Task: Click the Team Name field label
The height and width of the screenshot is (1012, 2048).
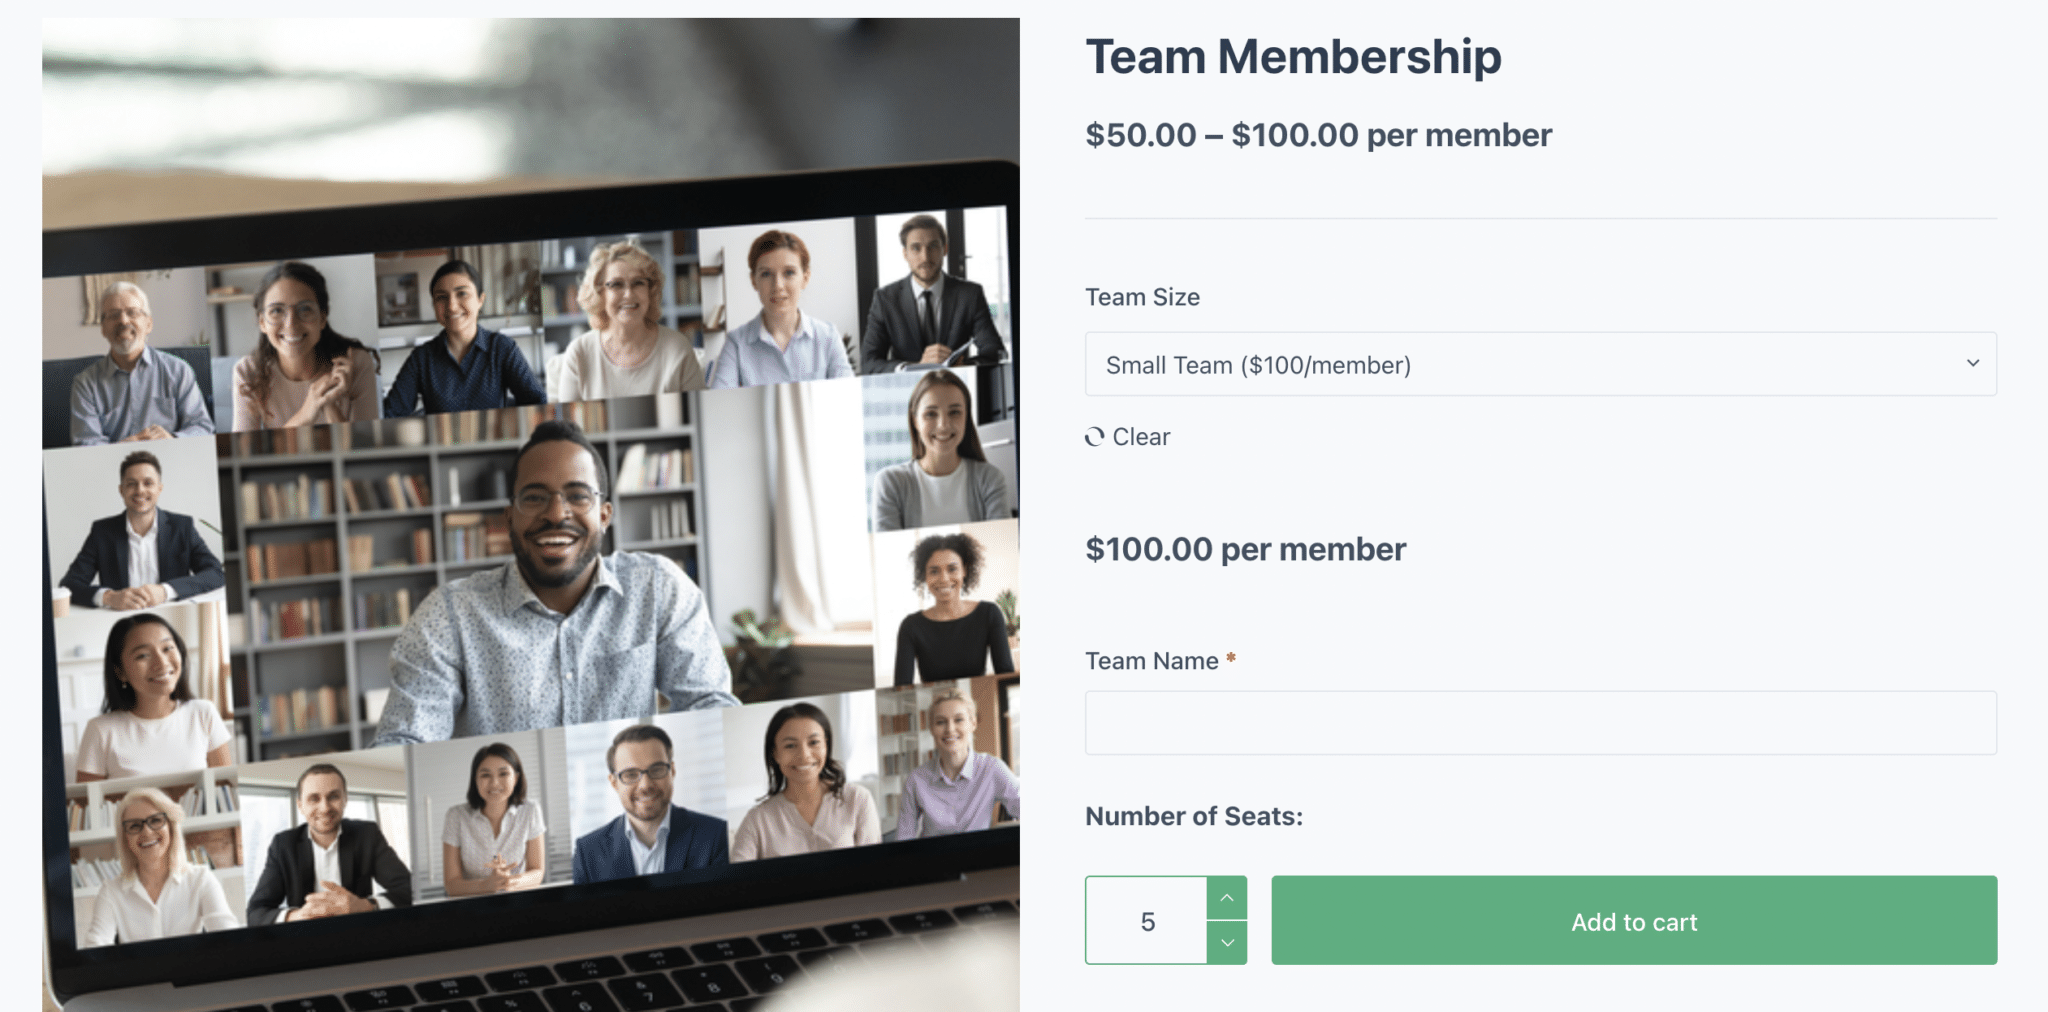Action: (1151, 661)
